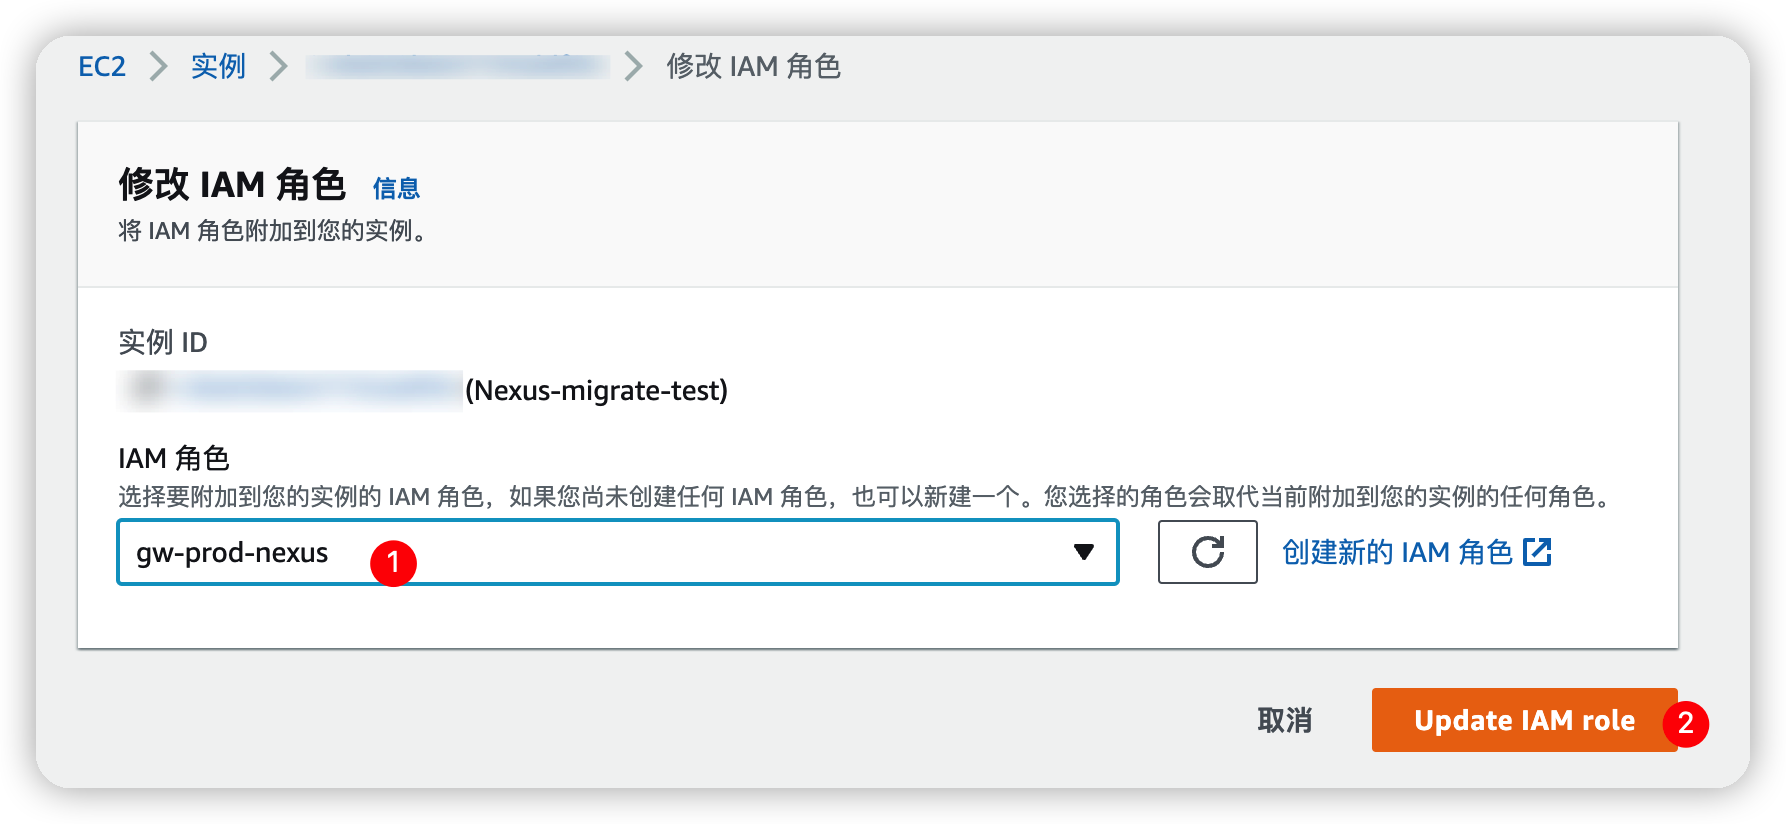Click the red annotation badge numbered 1
This screenshot has width=1786, height=824.
[x=396, y=562]
